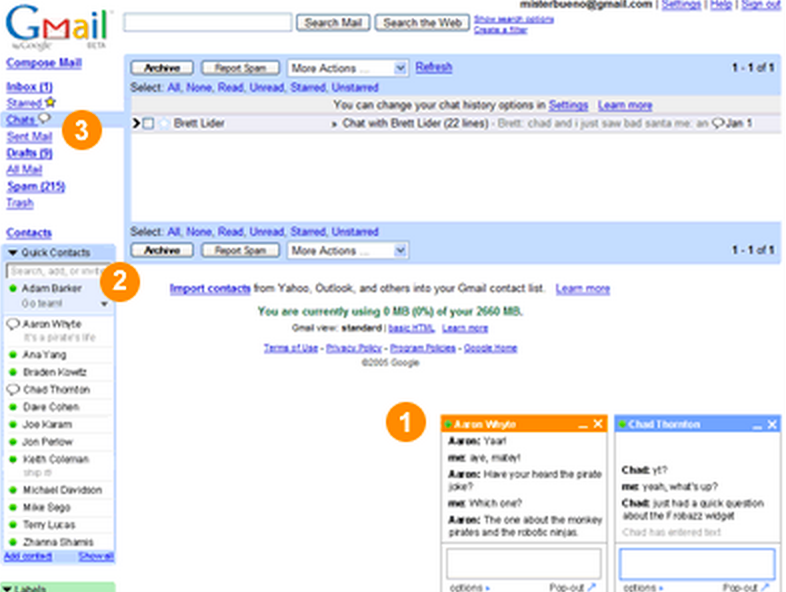Click Michael Davidson in Quick Contacts

click(63, 490)
